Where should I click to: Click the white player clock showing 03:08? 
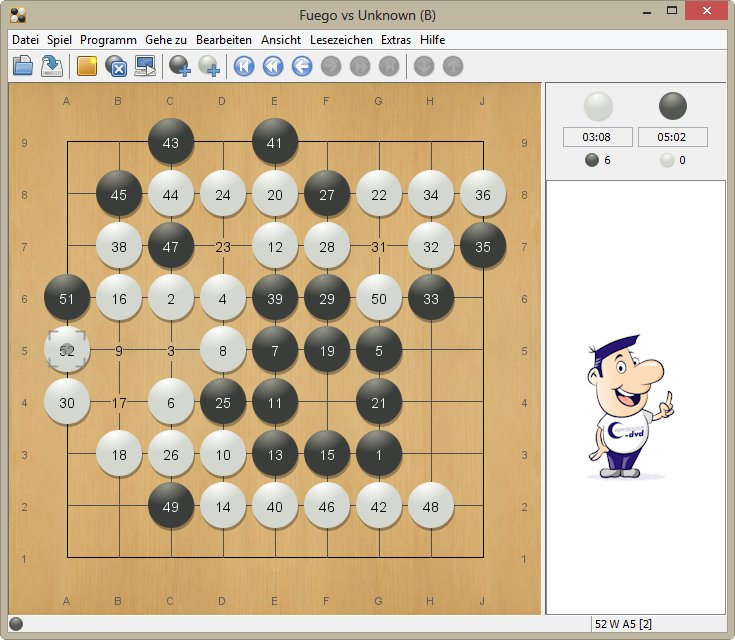597,137
